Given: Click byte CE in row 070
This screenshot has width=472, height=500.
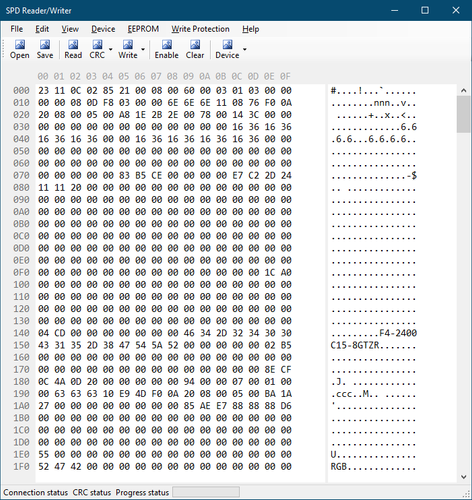Looking at the screenshot, I should 157,175.
